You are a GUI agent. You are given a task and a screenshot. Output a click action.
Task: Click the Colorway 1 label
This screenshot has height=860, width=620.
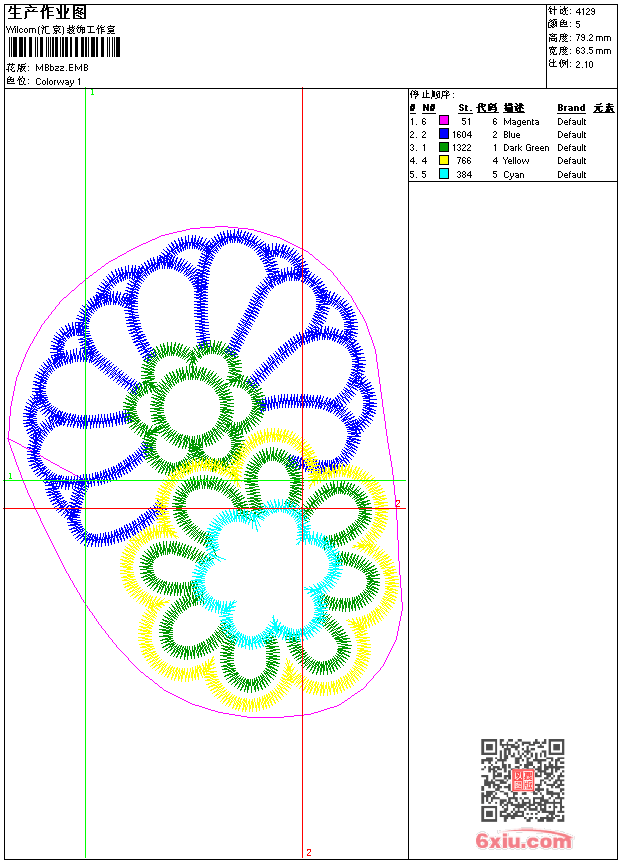58,81
